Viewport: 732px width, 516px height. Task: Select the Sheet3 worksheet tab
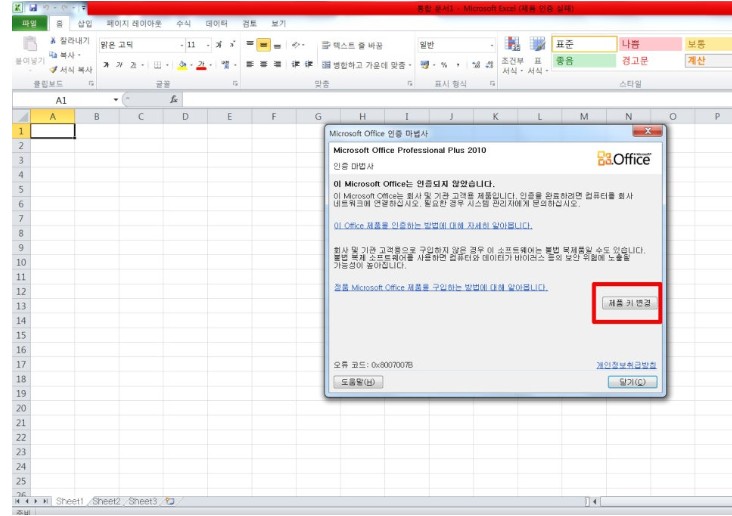pos(142,501)
